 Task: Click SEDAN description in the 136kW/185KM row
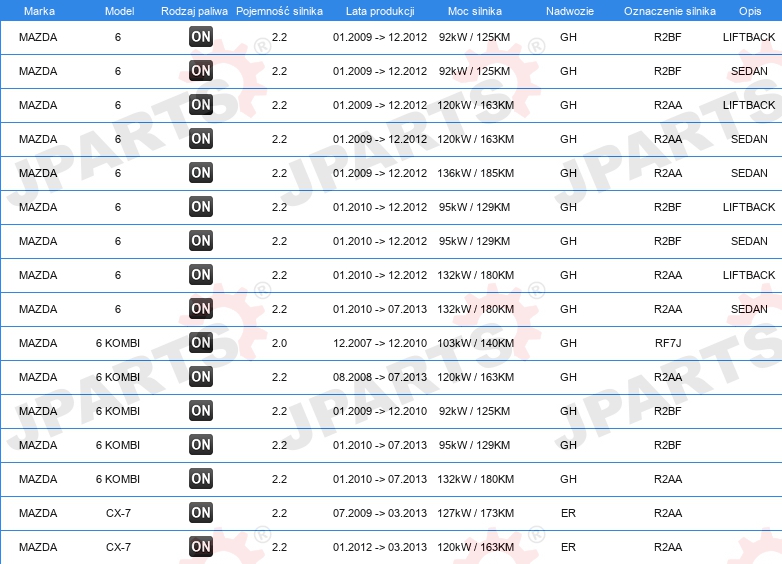[x=749, y=173]
